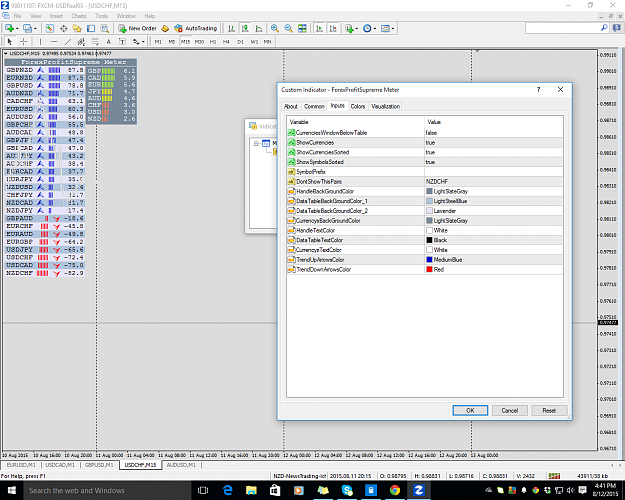
Task: Toggle the AutoTrading button
Action: [196, 28]
